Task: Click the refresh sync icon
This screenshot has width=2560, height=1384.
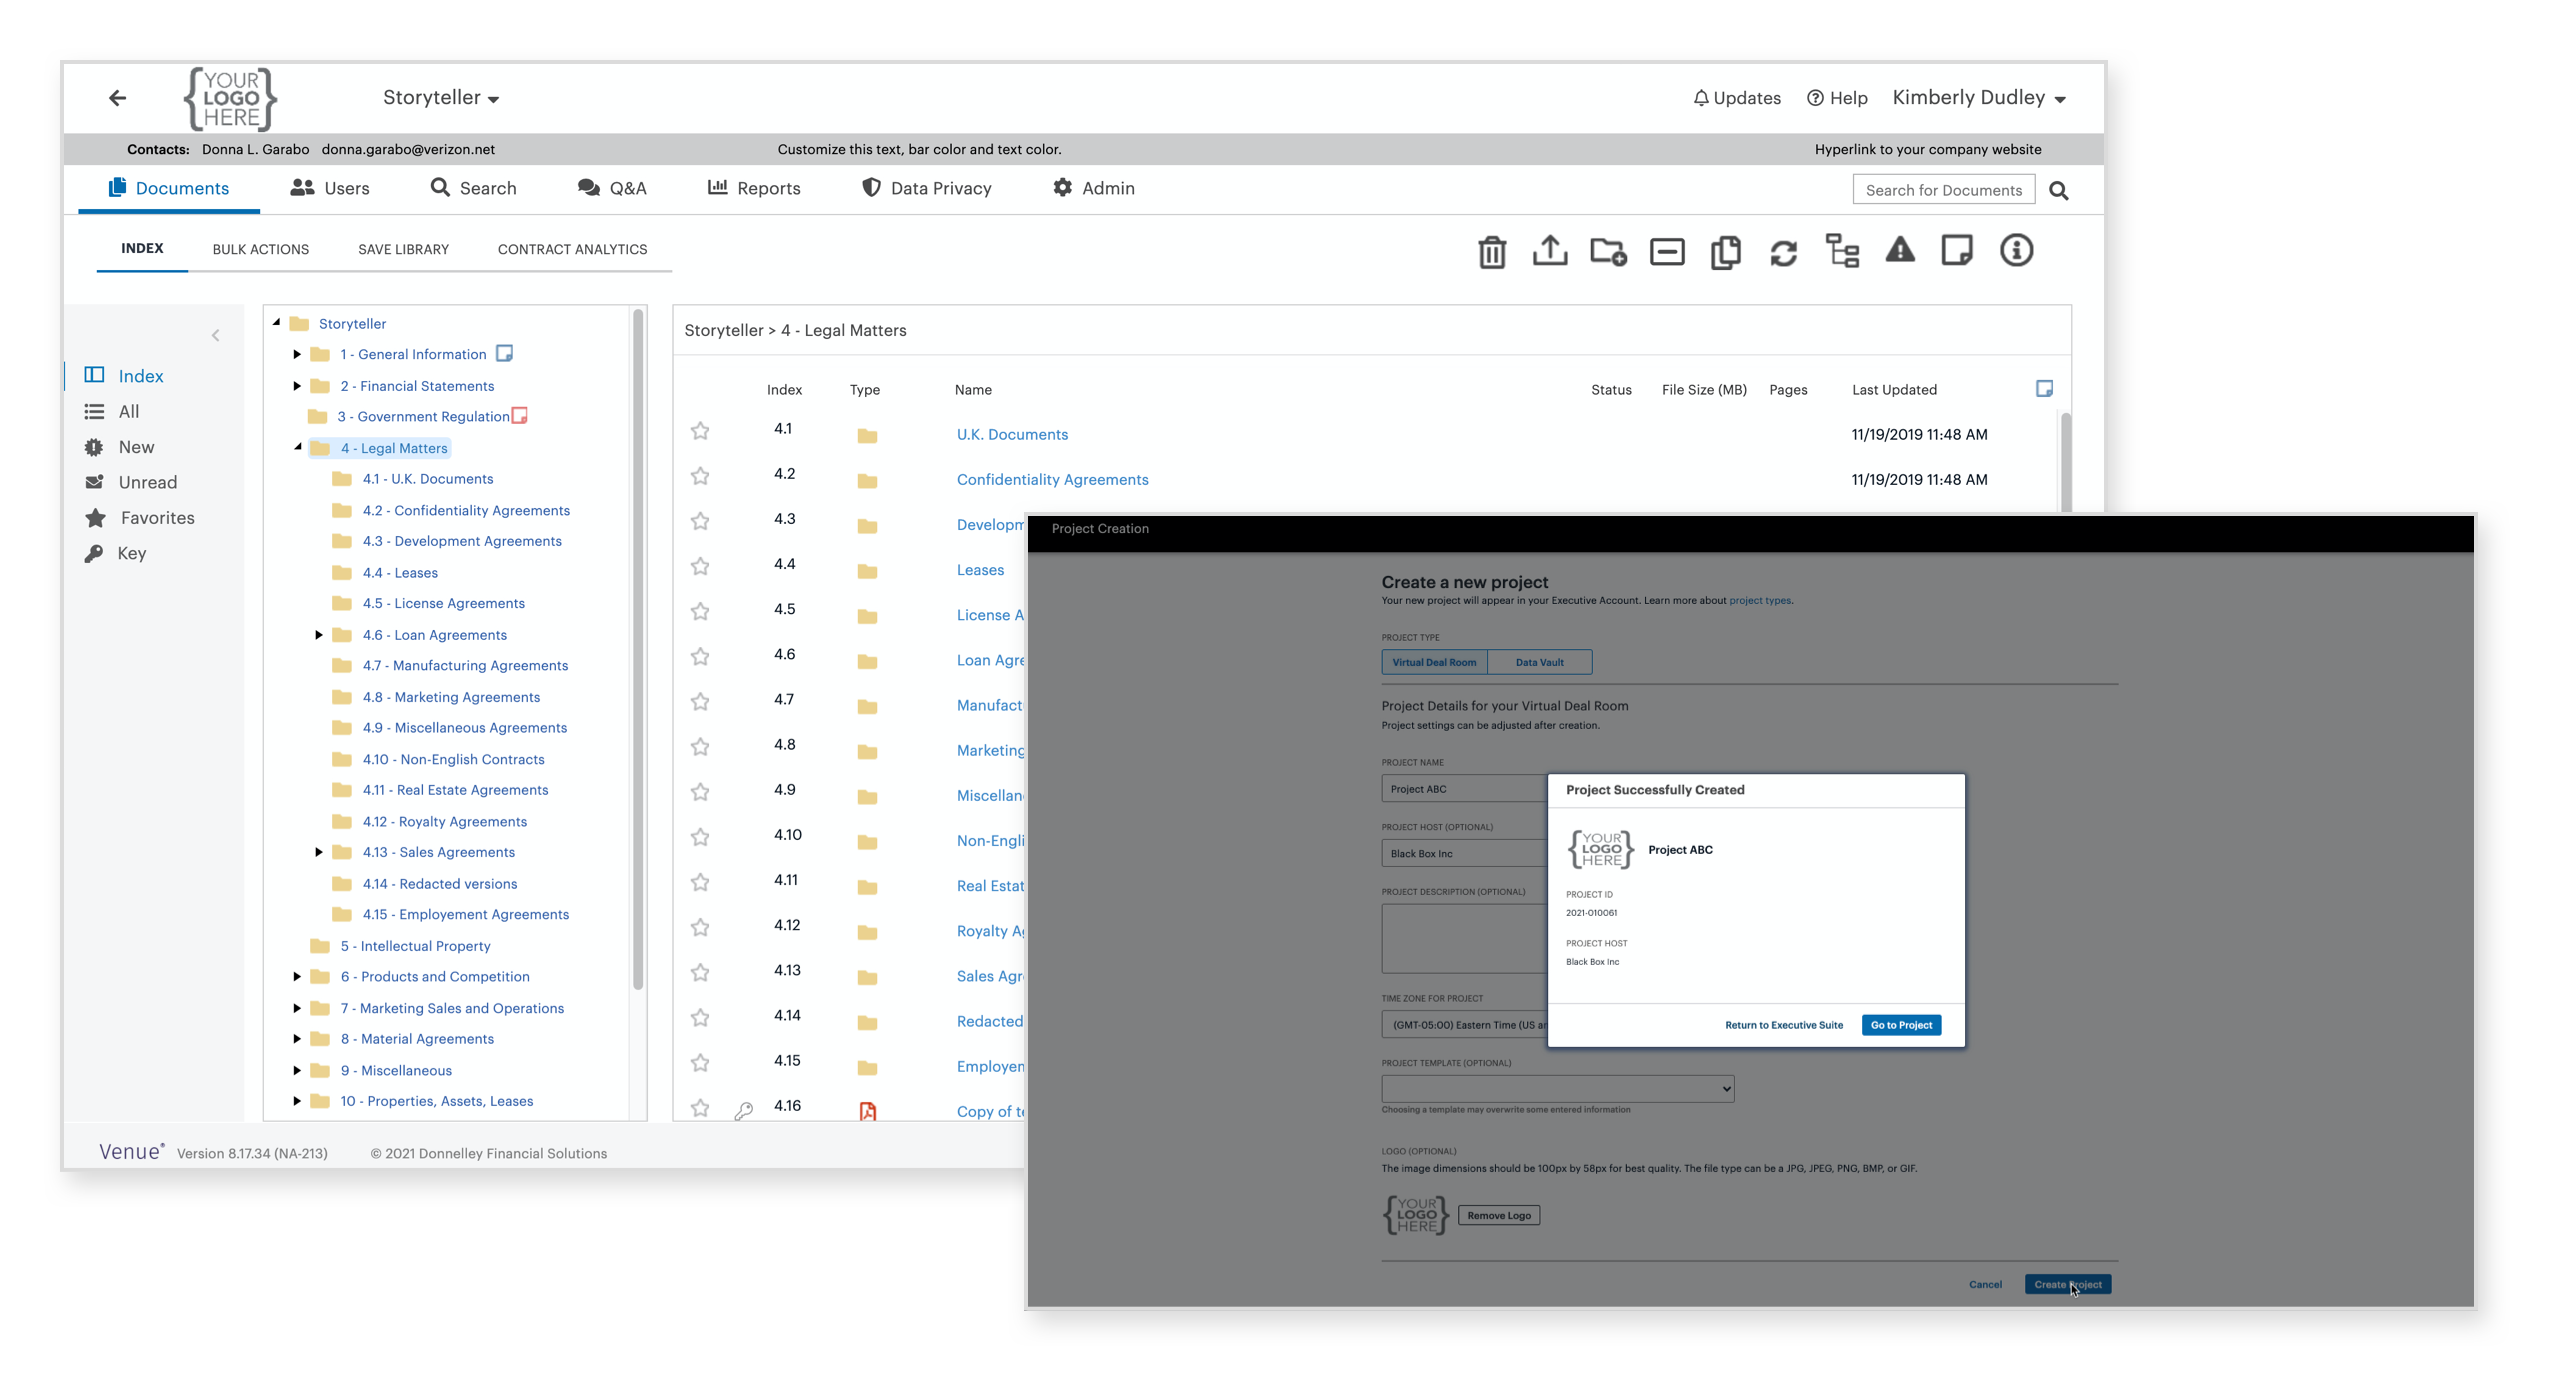Action: (1783, 252)
